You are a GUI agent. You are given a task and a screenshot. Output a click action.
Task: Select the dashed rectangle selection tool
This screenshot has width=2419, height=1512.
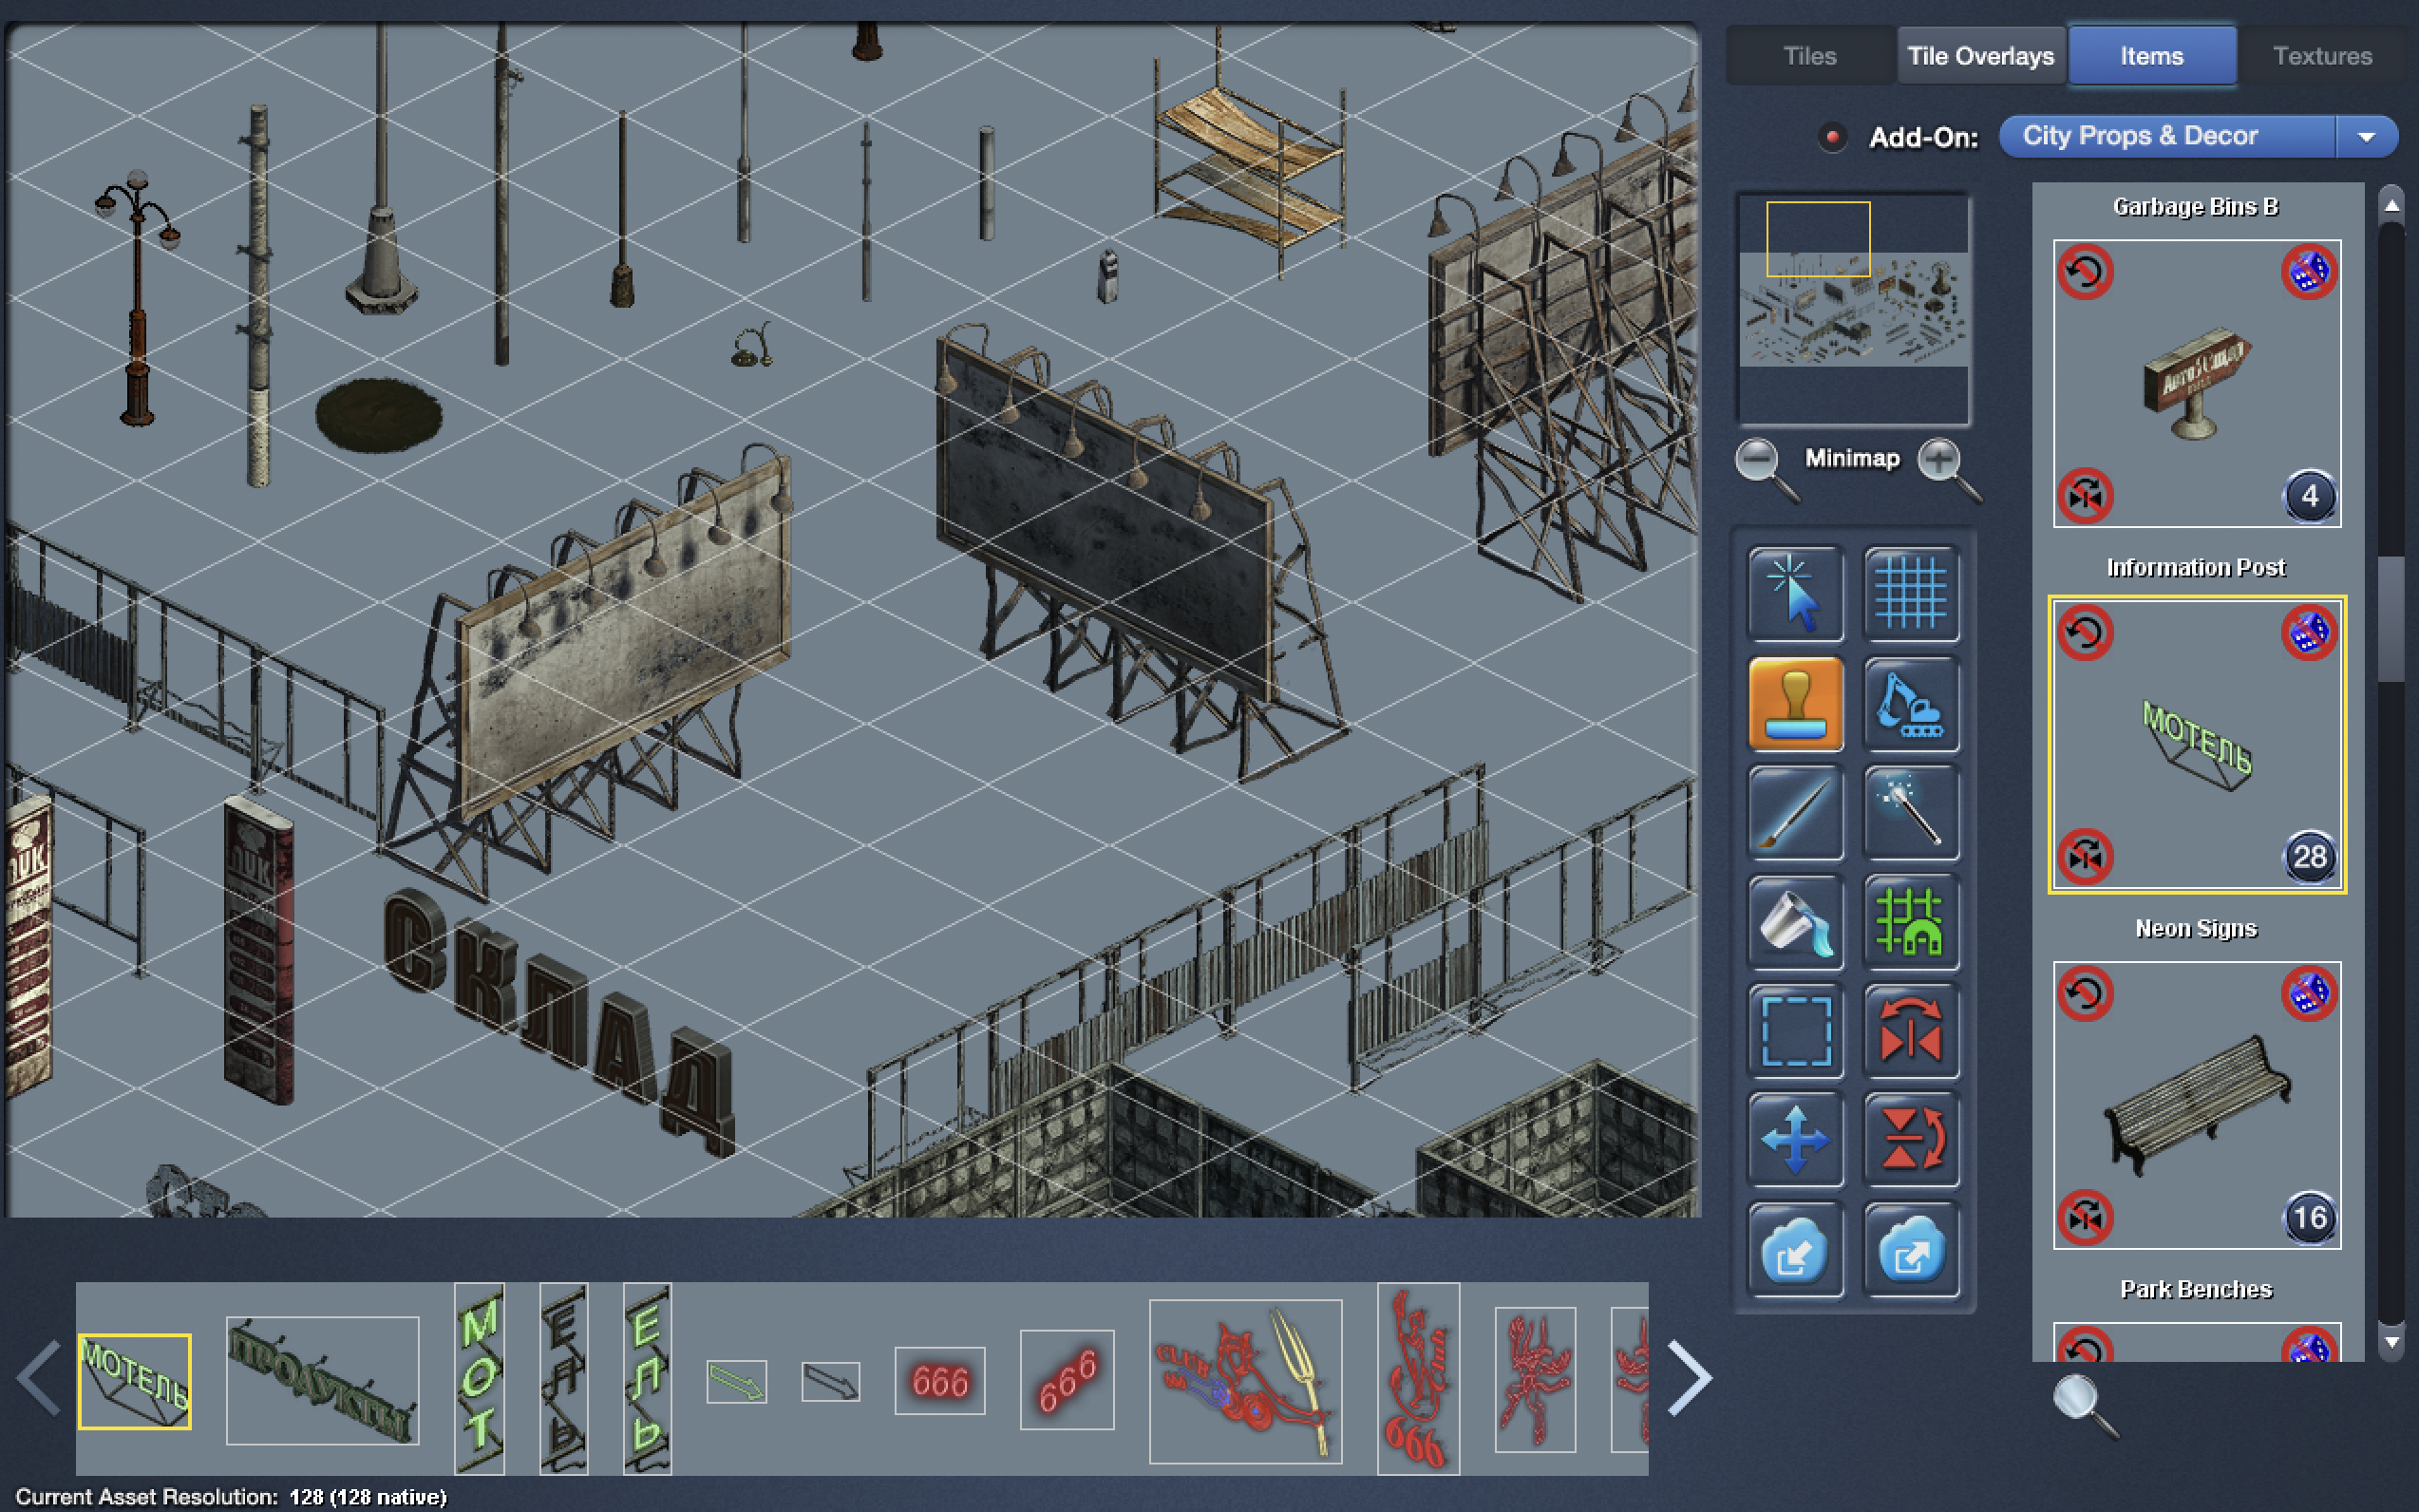pos(1795,1031)
